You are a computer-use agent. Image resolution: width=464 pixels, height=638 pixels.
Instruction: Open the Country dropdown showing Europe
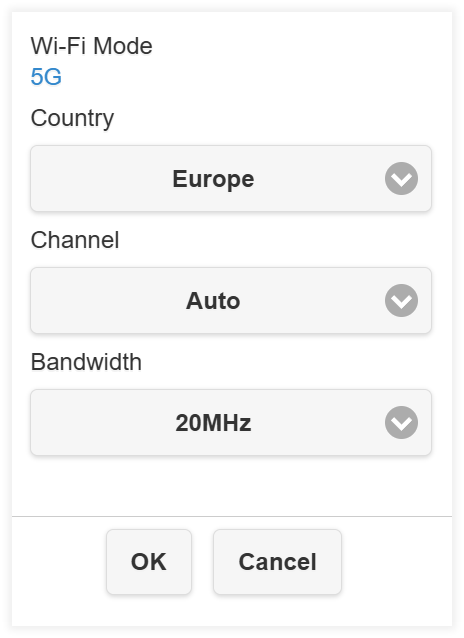click(x=231, y=178)
